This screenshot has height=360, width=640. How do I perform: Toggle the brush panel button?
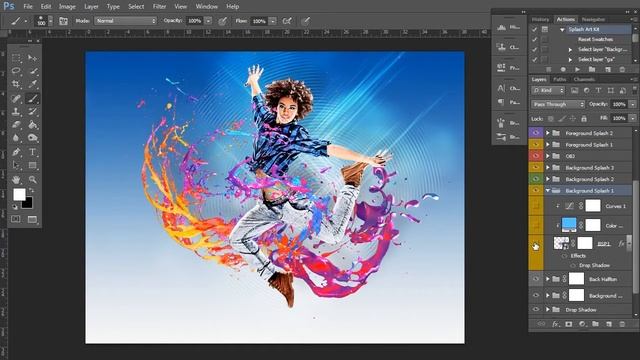pos(63,21)
